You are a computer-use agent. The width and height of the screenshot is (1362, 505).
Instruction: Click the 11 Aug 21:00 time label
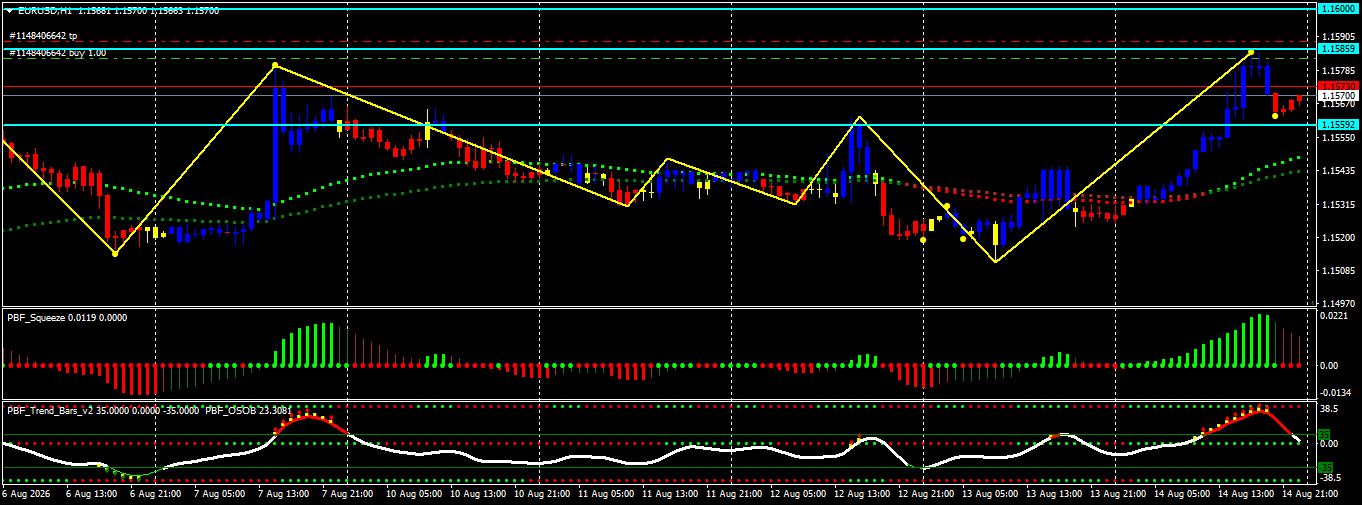pos(732,494)
